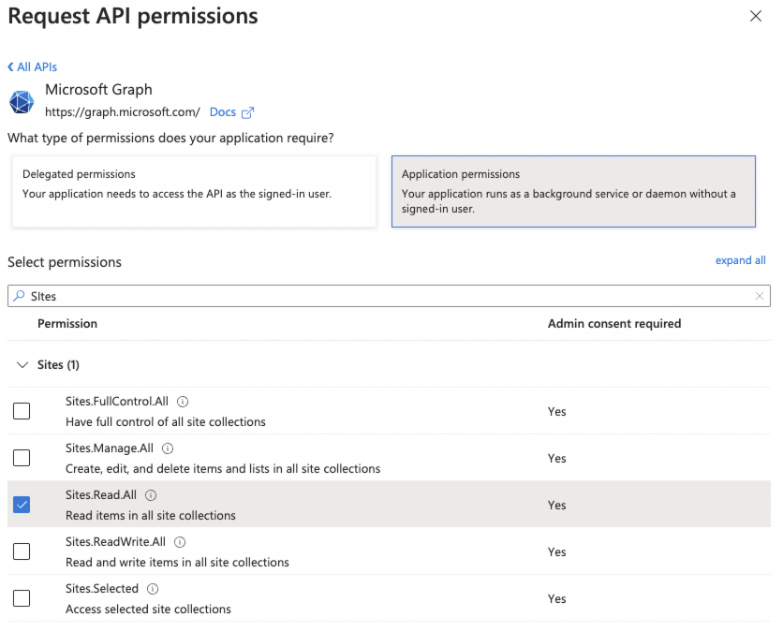Click info icon next to Sites.FullControl.All
Viewport: 784px width, 632px height.
tap(183, 402)
